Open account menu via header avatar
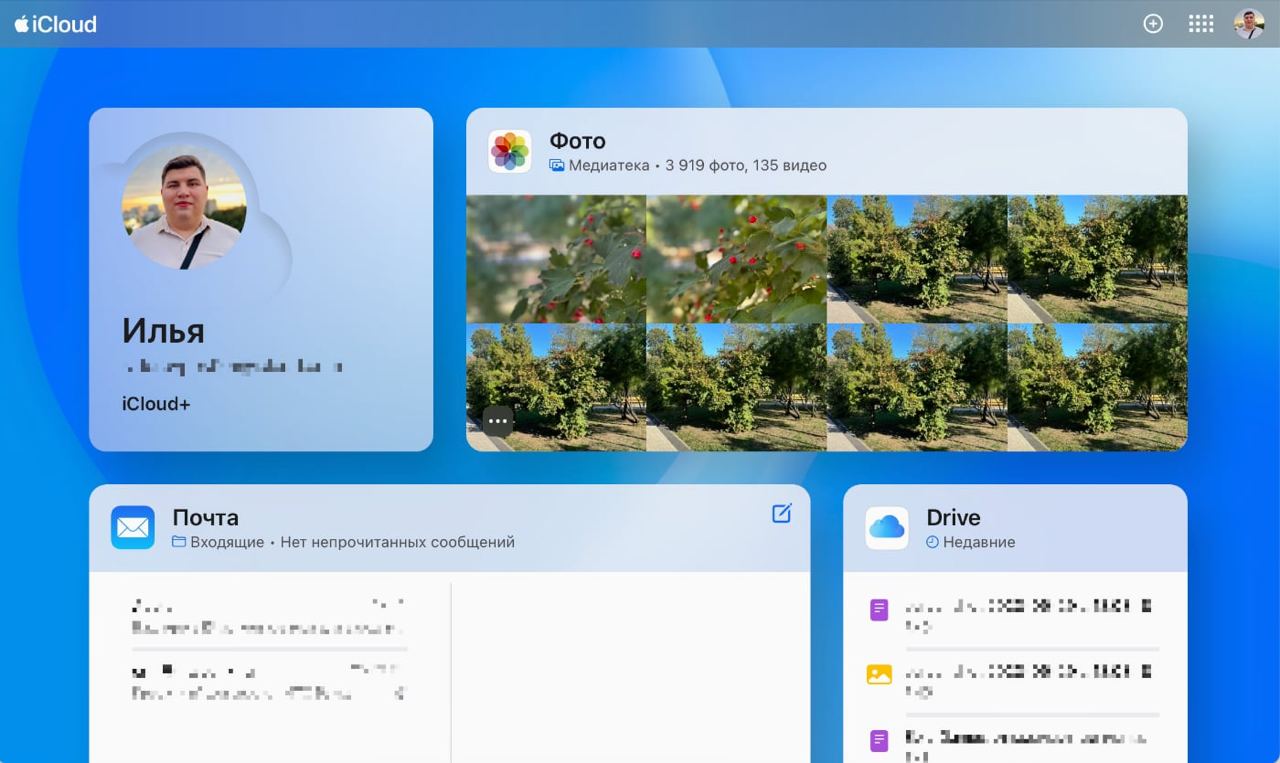 click(x=1249, y=24)
